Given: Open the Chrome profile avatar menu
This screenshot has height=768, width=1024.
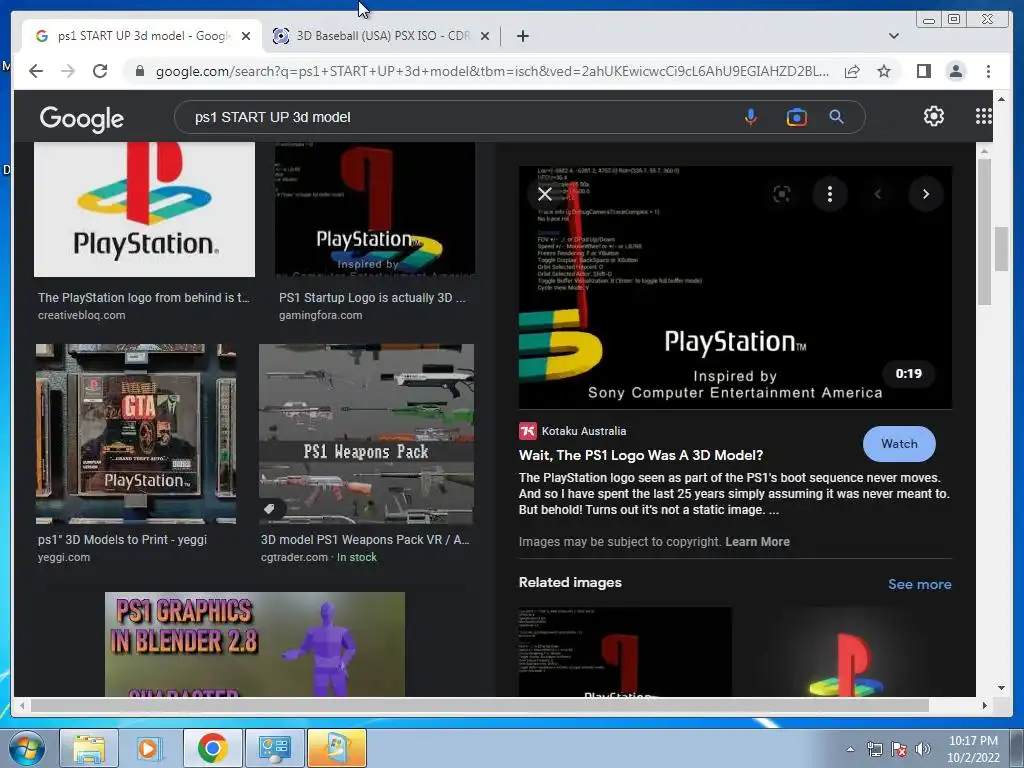Looking at the screenshot, I should [x=955, y=71].
